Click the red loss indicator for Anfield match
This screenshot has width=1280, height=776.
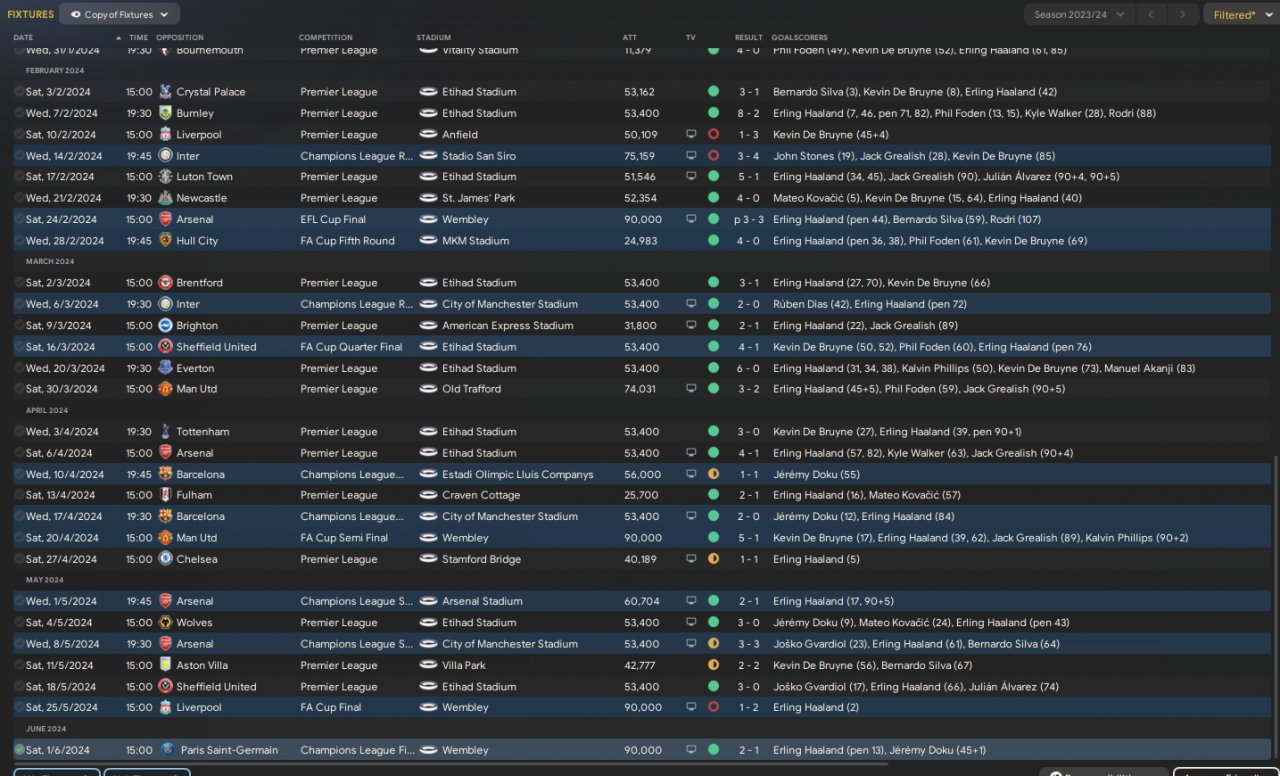(713, 135)
